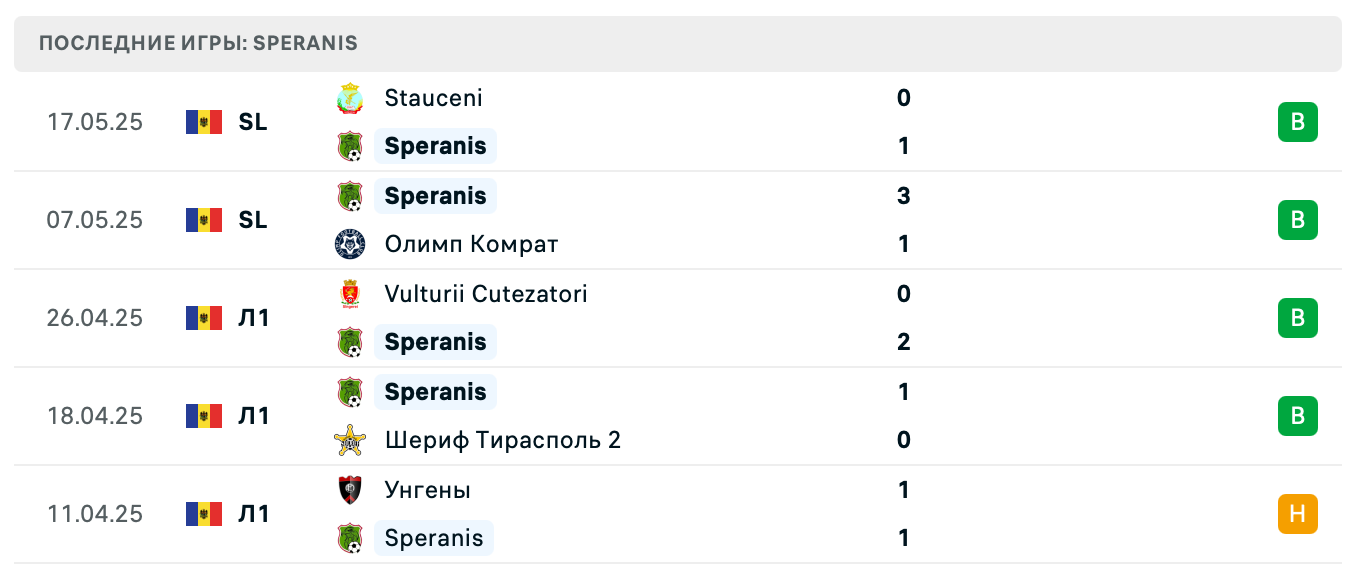Open the Stauceni team link
Image resolution: width=1356 pixels, height=580 pixels.
tap(433, 98)
